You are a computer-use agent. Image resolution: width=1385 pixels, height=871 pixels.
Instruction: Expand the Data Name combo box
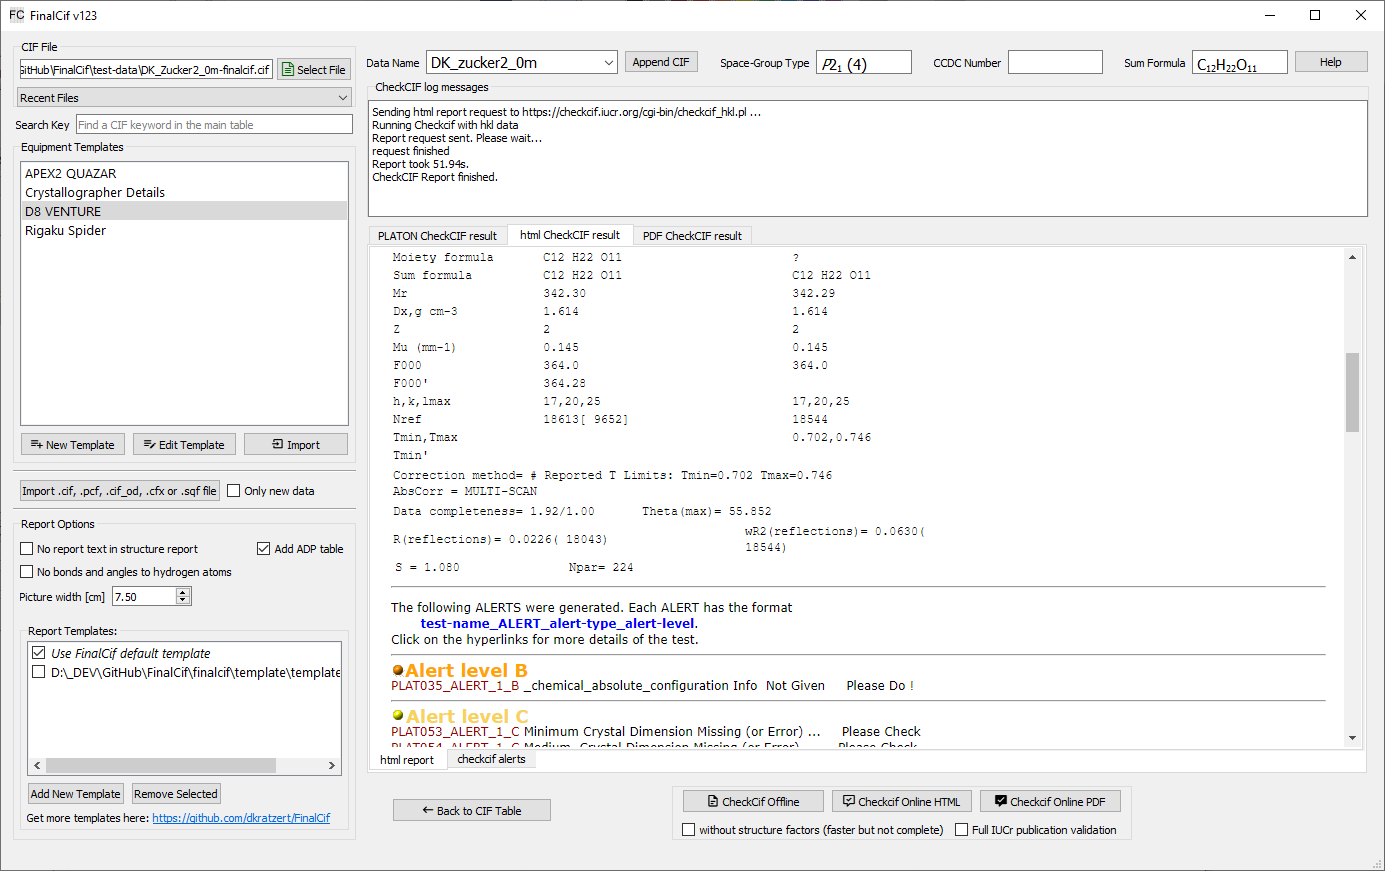tap(608, 63)
